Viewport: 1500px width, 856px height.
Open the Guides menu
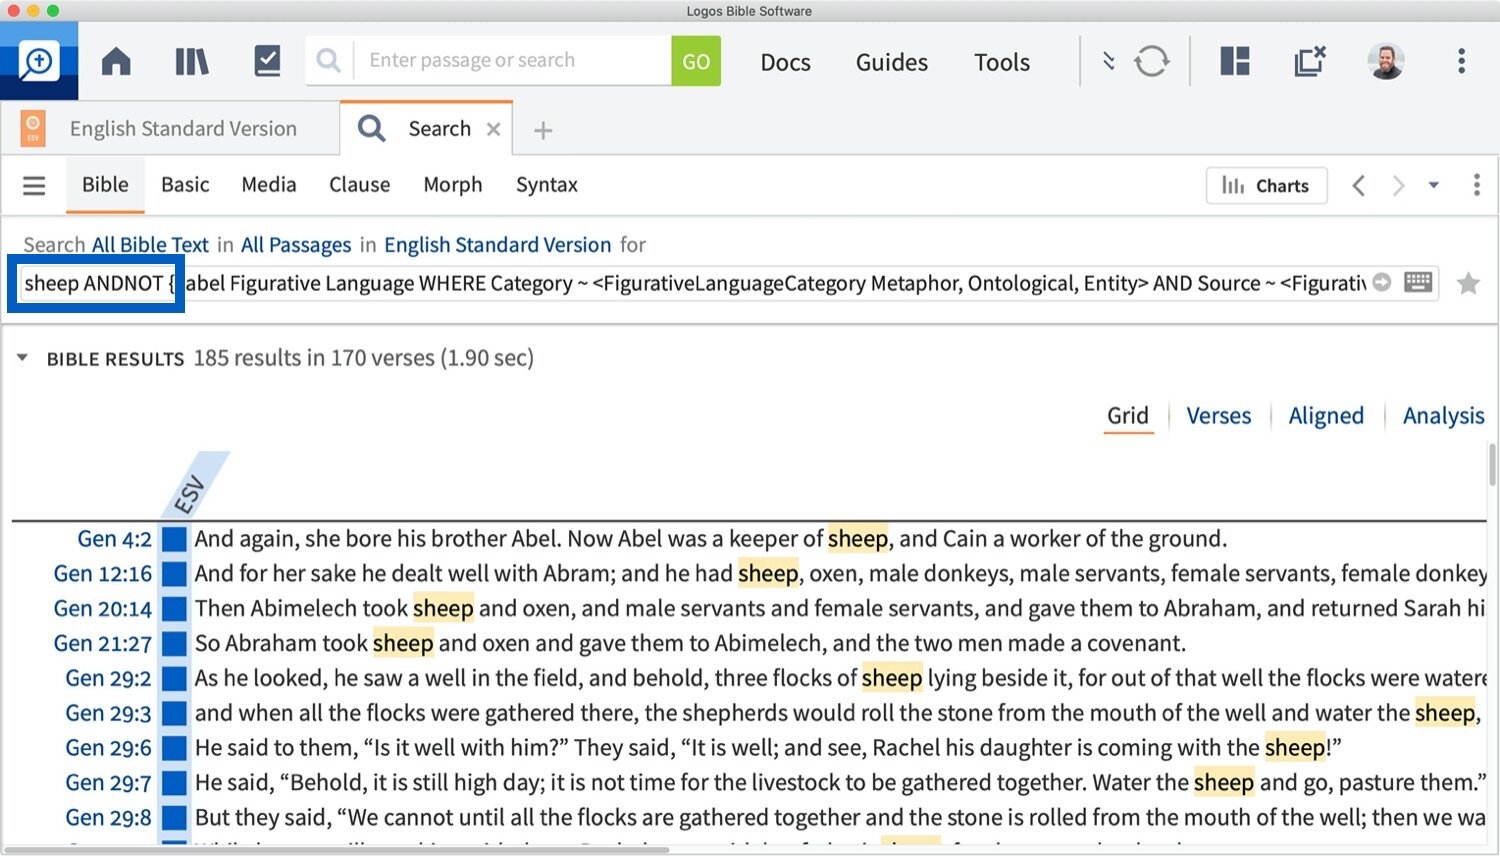(892, 62)
